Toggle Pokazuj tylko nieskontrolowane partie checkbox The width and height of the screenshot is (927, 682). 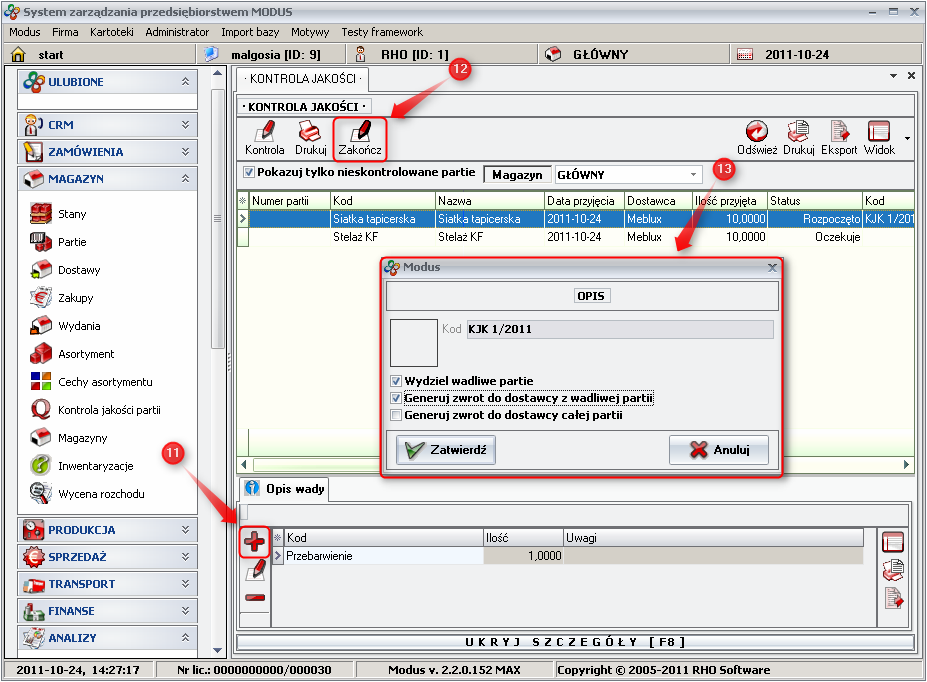pyautogui.click(x=249, y=172)
